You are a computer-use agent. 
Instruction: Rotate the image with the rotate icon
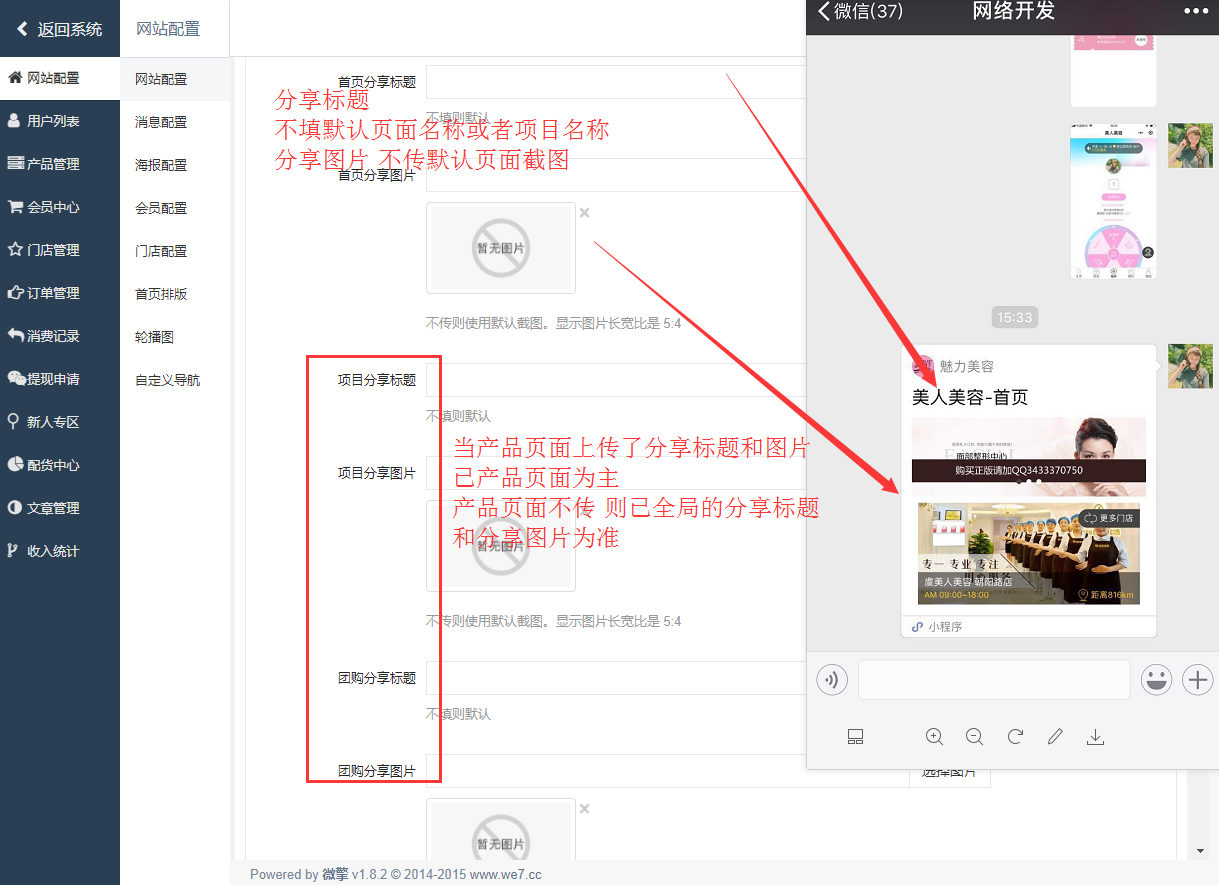pyautogui.click(x=1015, y=737)
